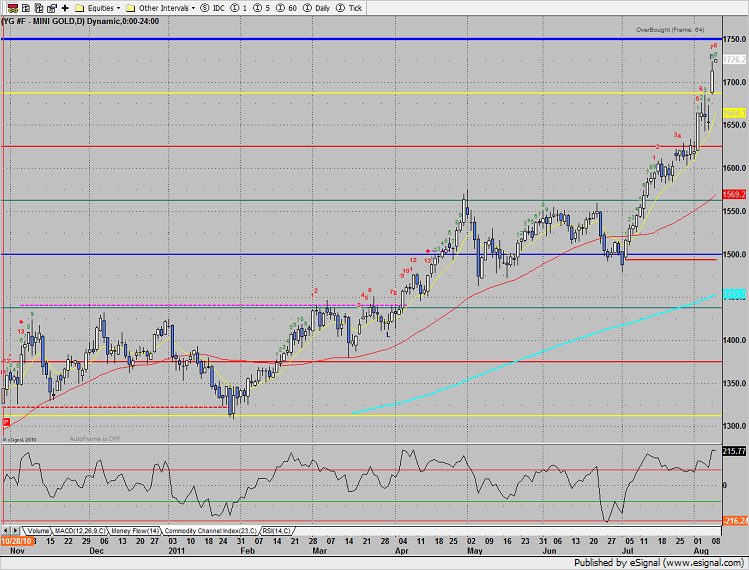This screenshot has width=749, height=570.
Task: Click the 2011 year label on time axis
Action: click(x=177, y=551)
